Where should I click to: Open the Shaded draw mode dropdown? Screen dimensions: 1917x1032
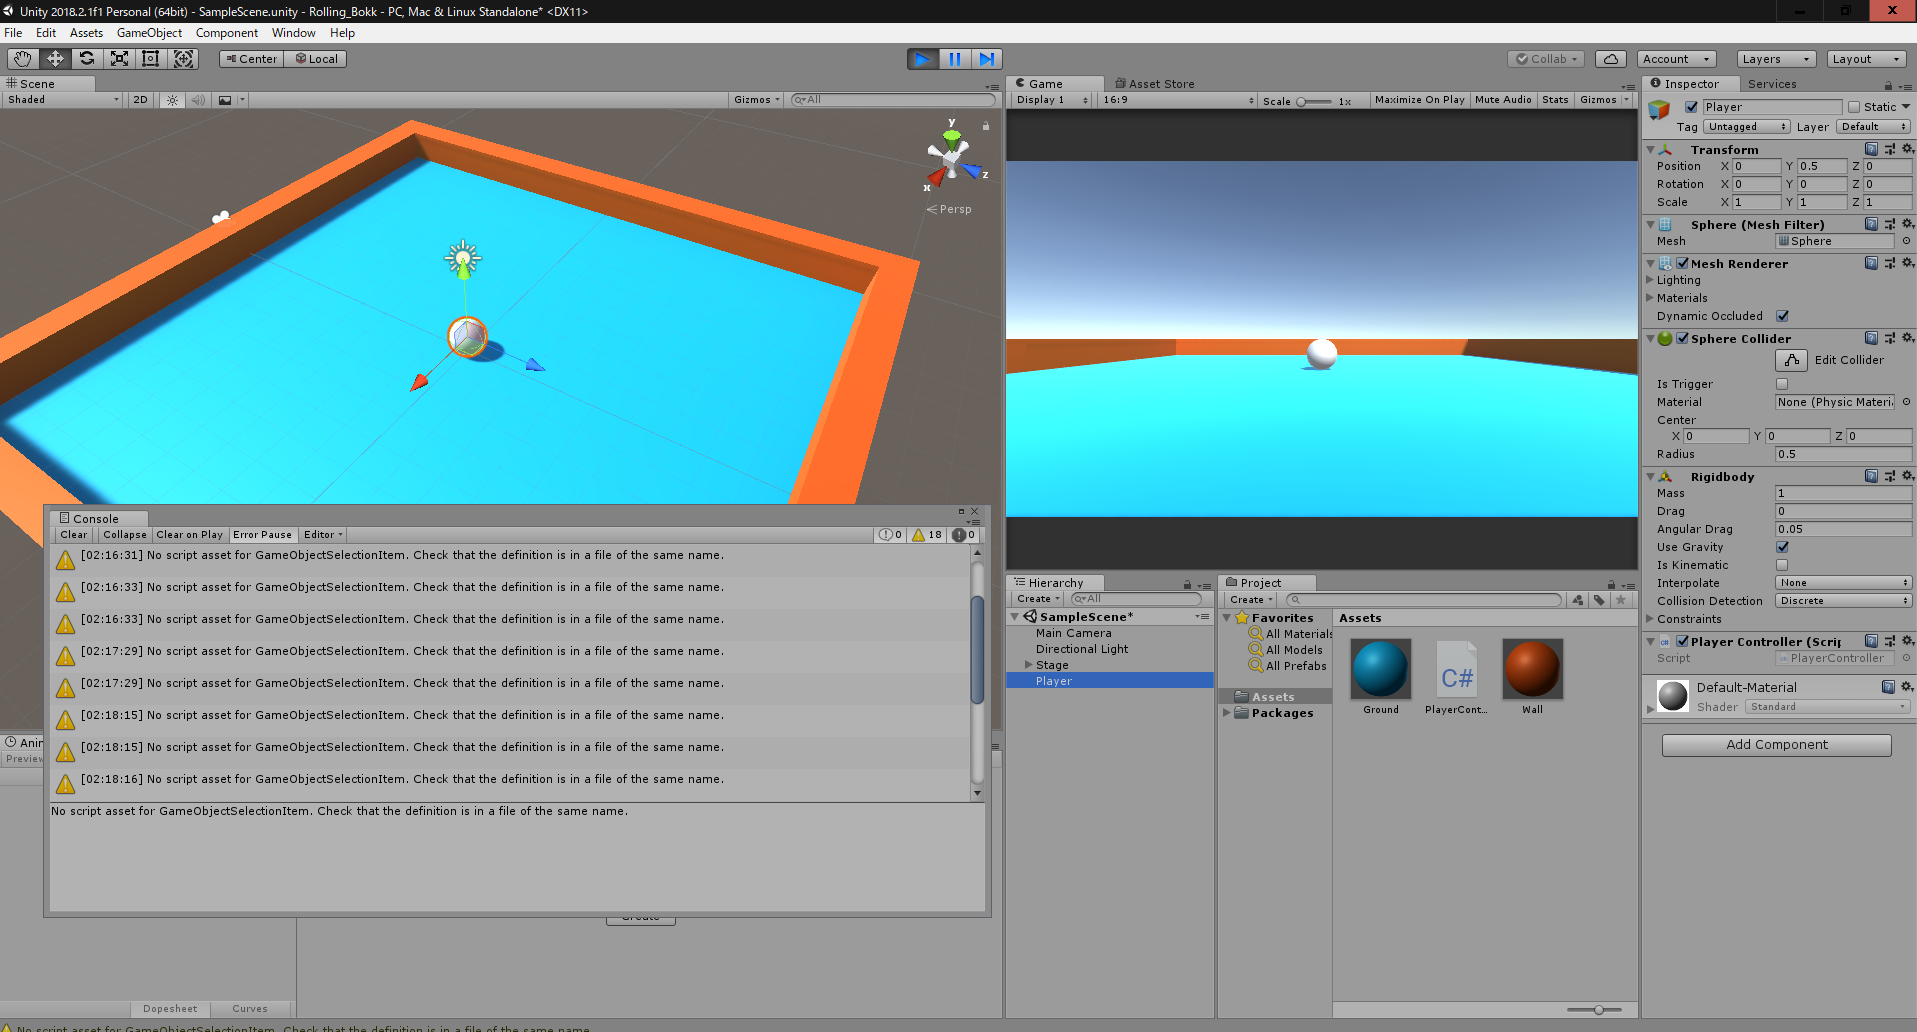[62, 100]
